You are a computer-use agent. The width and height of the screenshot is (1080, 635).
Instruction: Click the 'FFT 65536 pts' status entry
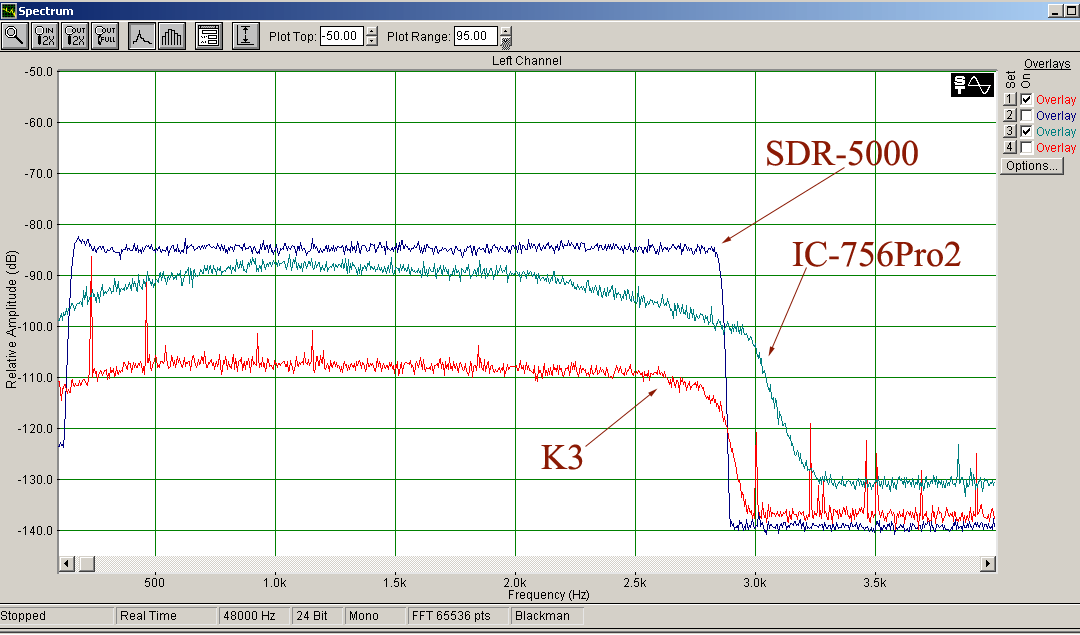coord(457,616)
